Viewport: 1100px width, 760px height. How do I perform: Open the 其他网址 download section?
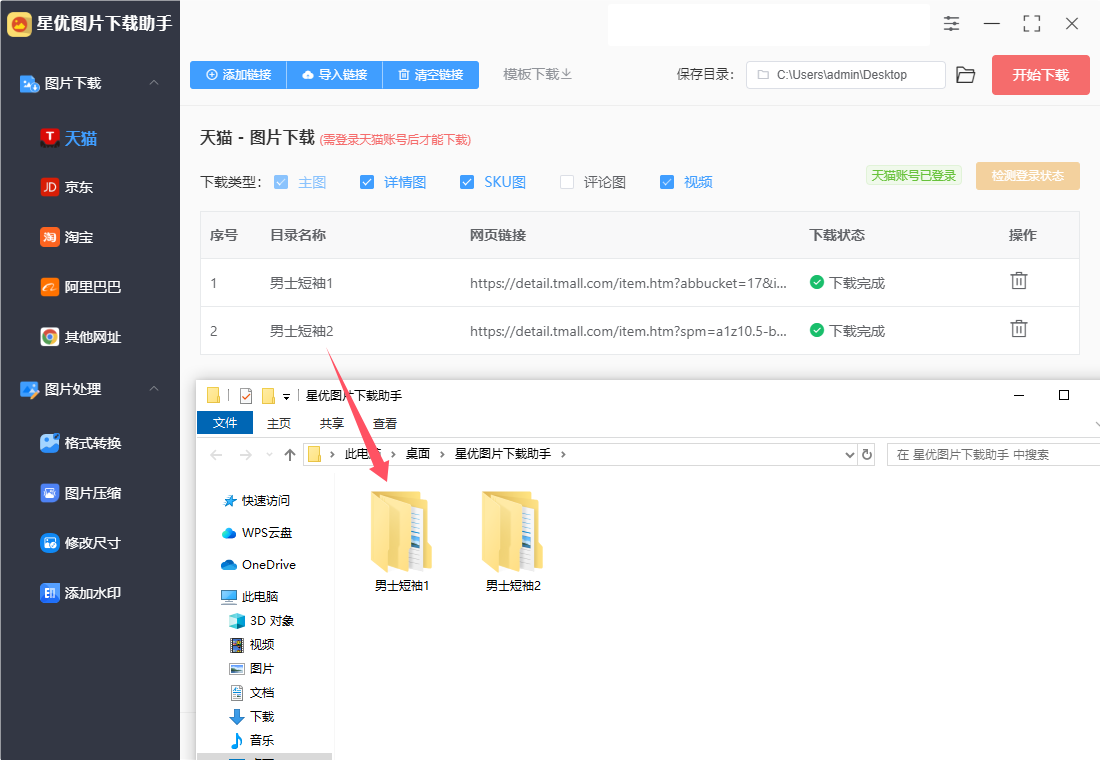81,337
